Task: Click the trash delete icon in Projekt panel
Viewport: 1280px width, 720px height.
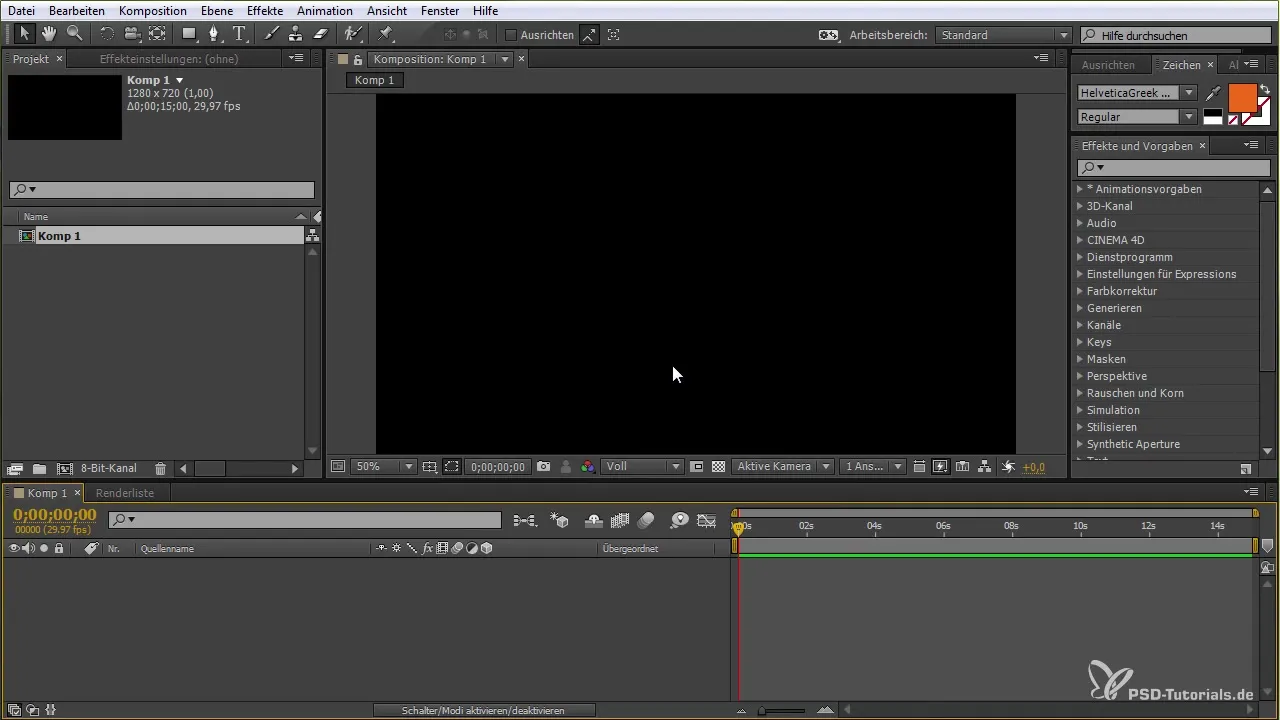Action: [160, 468]
